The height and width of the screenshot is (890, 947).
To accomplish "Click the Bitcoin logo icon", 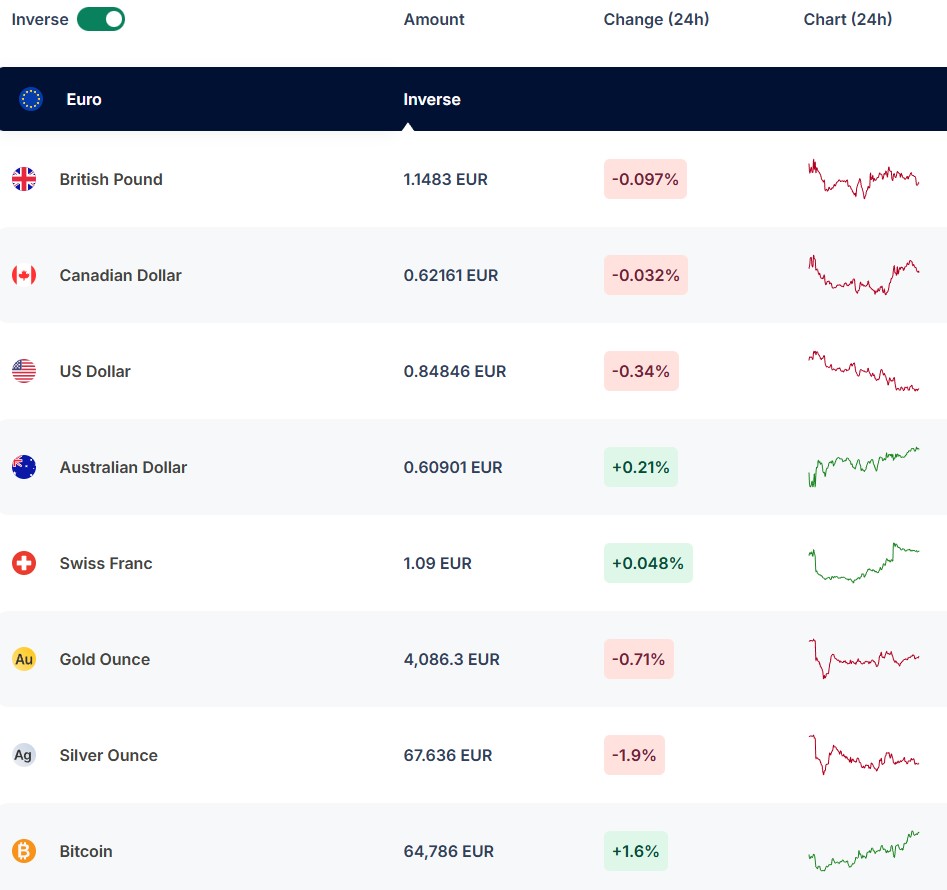I will point(24,851).
